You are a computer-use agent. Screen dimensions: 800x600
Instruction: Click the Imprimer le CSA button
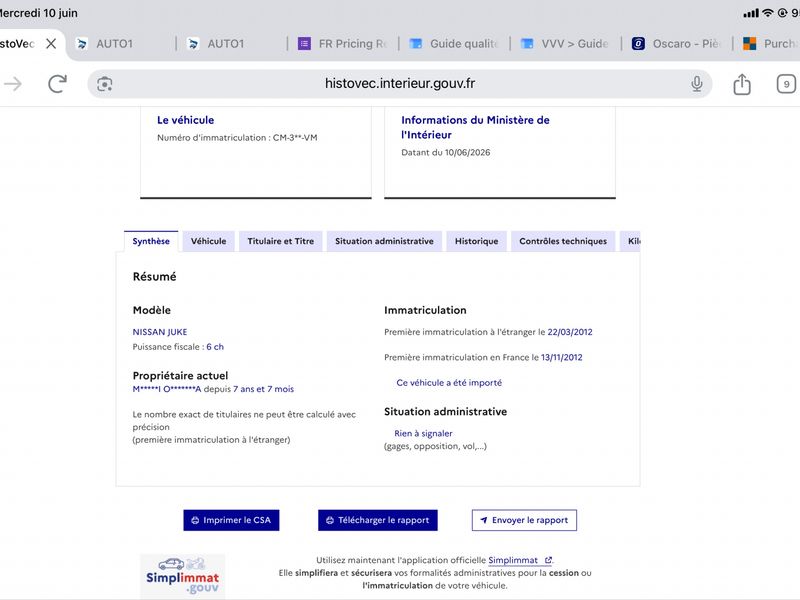coord(231,520)
